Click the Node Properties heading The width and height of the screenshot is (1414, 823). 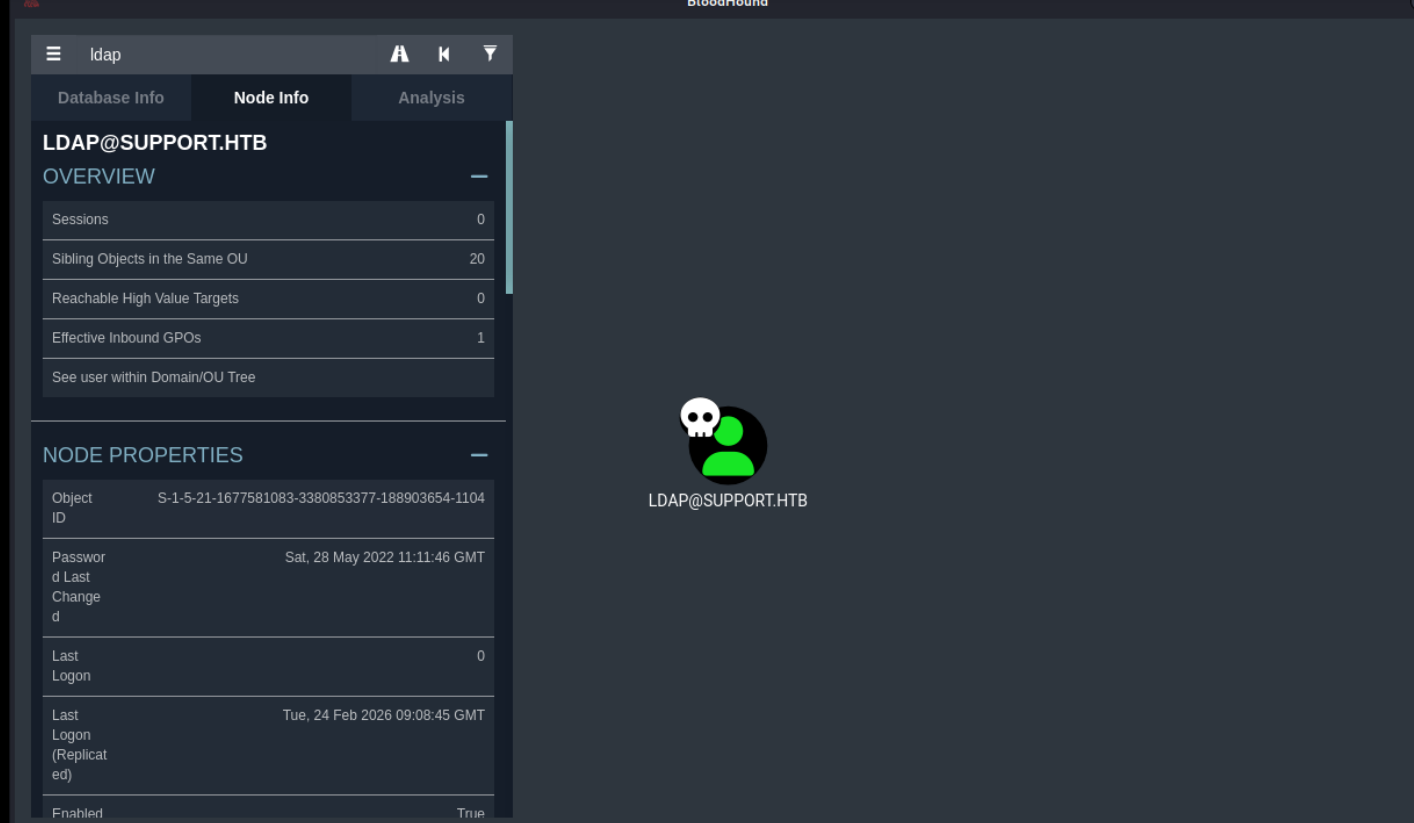coord(143,455)
